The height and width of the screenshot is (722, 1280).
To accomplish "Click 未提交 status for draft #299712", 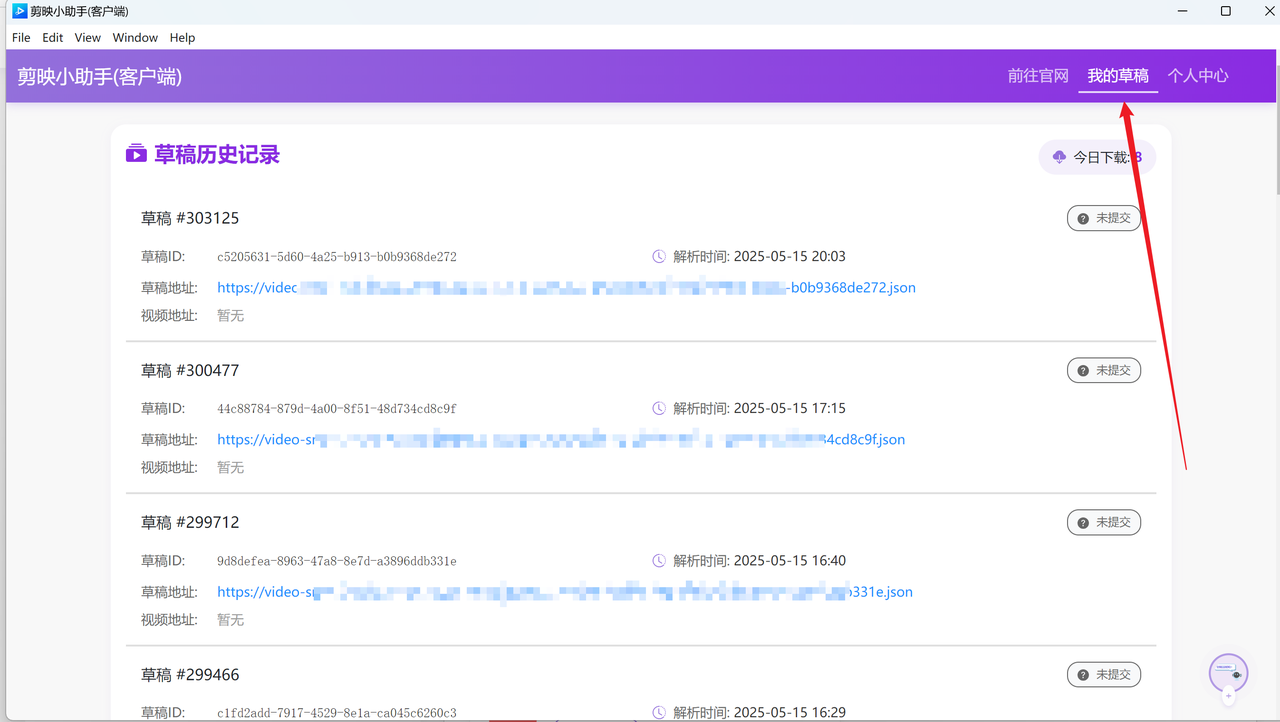I will [1104, 522].
